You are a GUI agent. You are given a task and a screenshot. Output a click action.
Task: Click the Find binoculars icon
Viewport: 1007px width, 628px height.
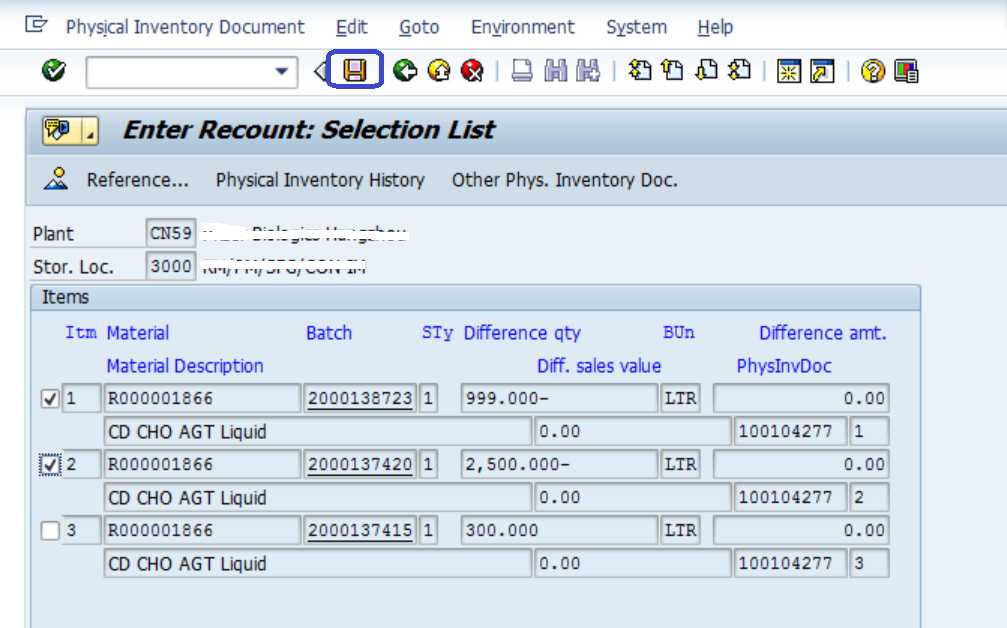tap(556, 71)
